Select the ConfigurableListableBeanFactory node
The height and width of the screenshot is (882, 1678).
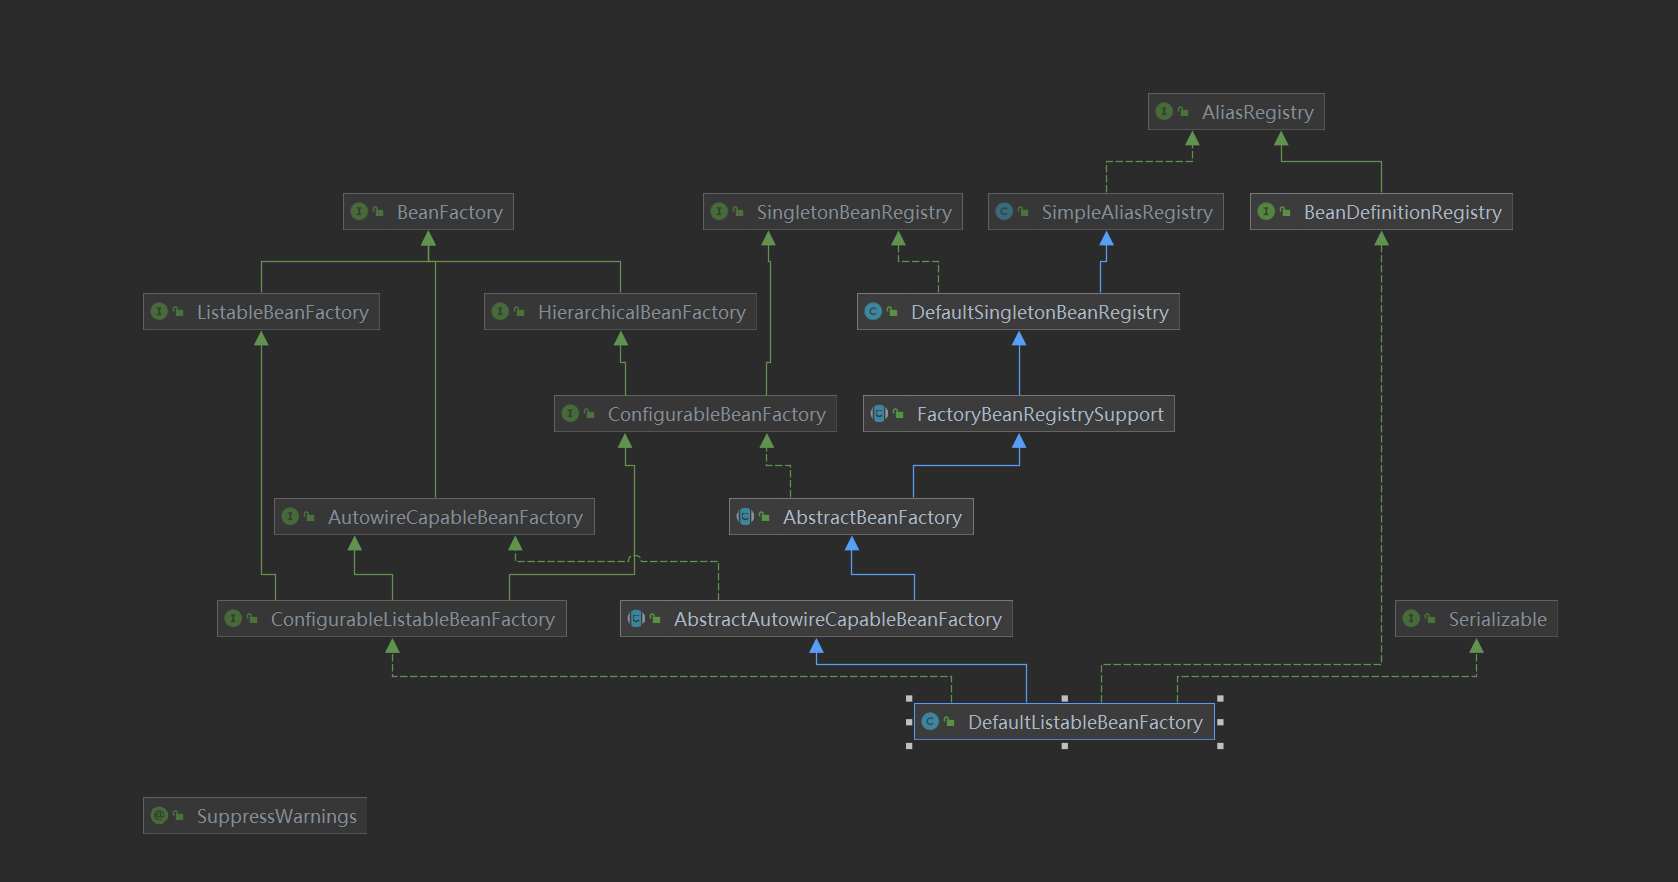[392, 619]
